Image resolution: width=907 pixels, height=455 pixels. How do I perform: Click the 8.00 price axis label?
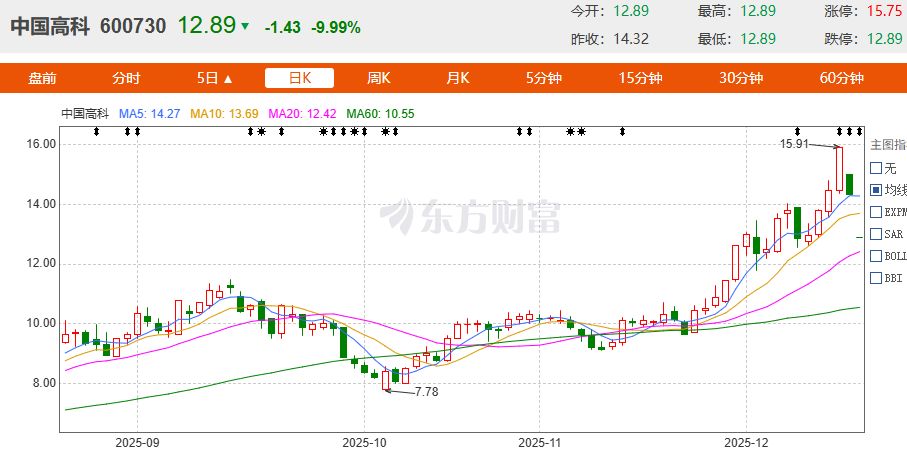click(x=44, y=383)
